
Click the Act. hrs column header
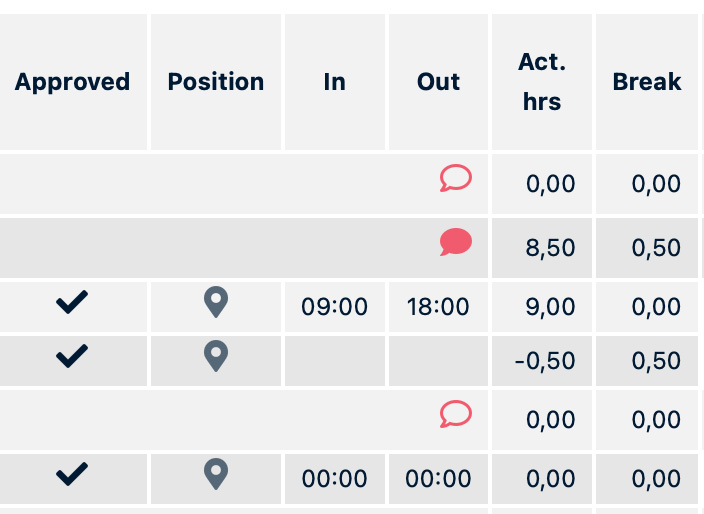541,82
